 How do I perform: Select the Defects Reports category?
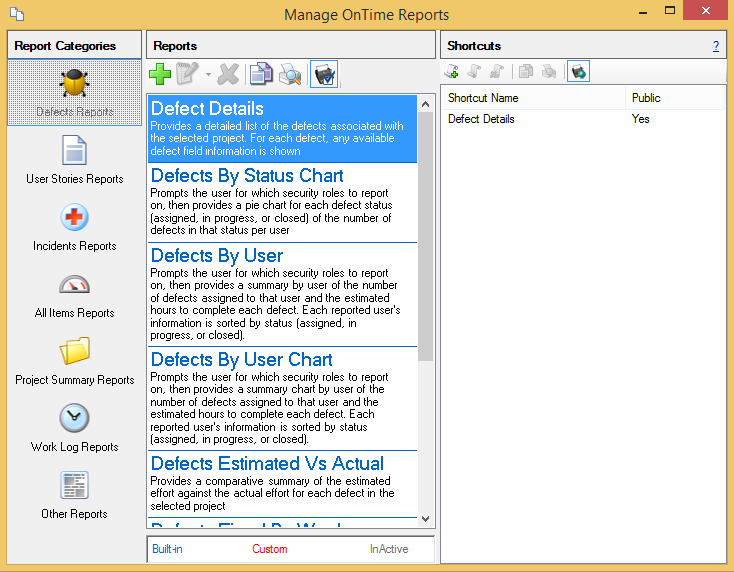coord(74,92)
